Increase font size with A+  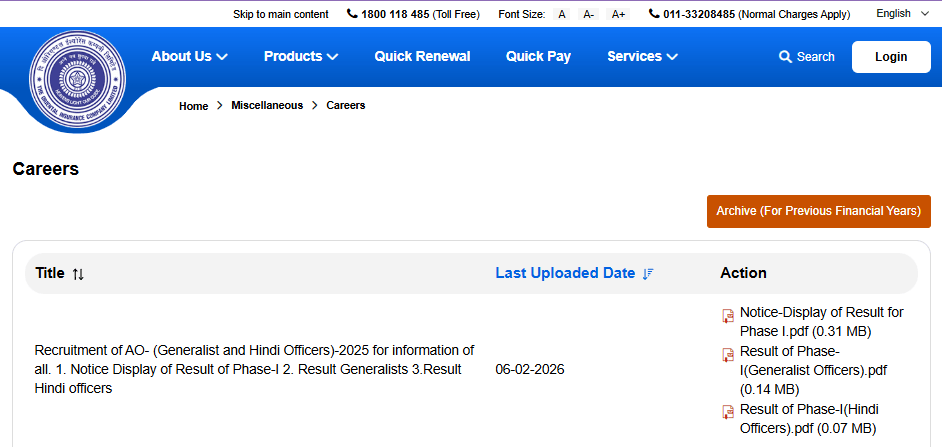point(618,14)
